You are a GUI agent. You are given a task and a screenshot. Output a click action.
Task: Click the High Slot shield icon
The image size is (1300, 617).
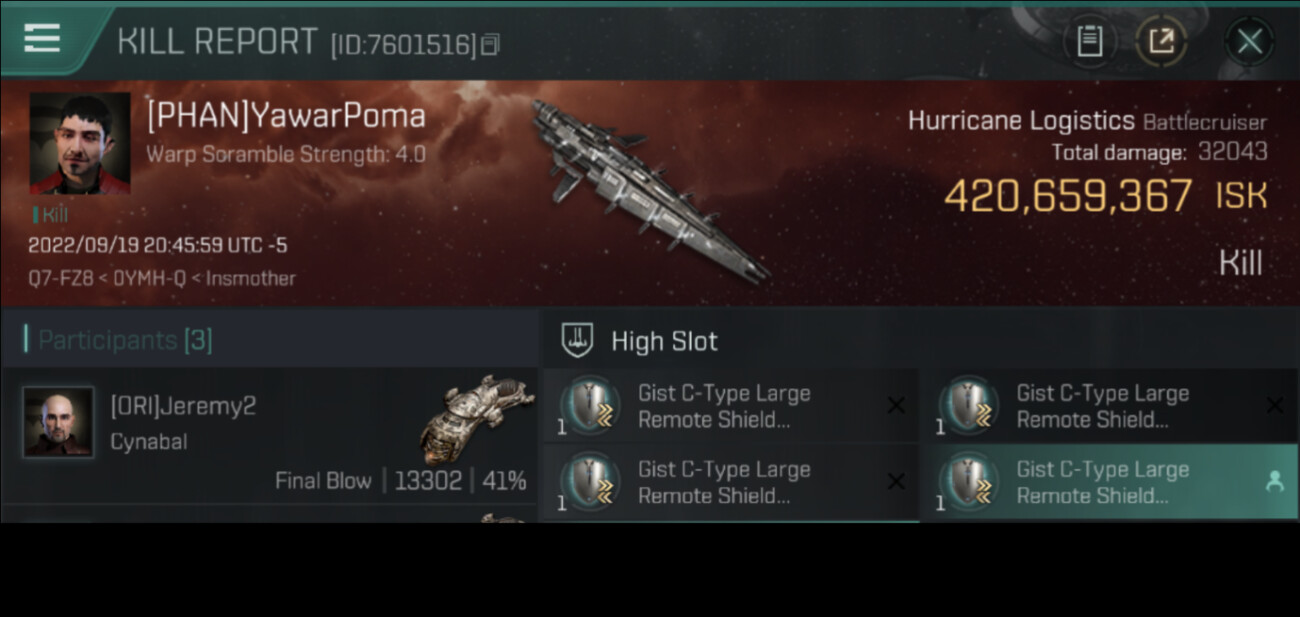577,340
